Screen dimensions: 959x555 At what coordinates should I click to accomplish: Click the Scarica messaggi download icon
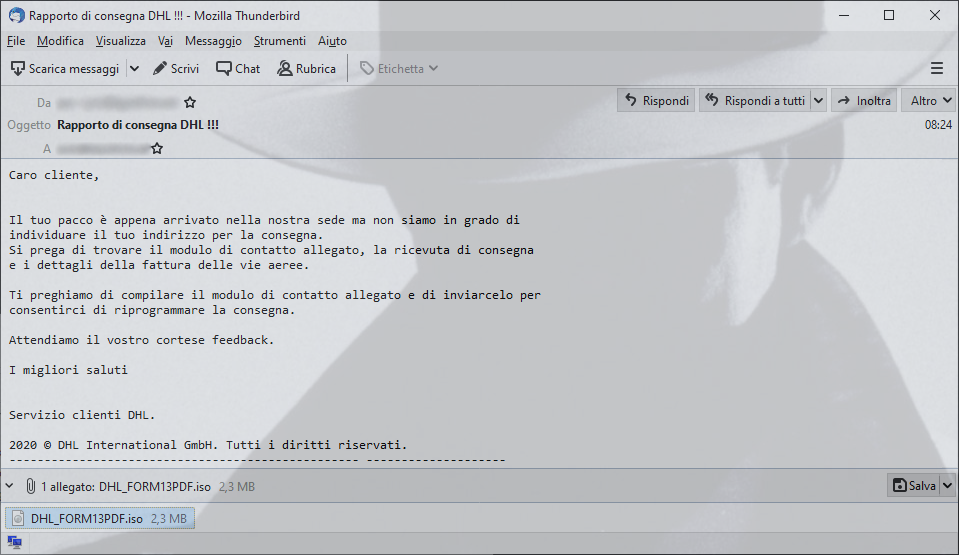pos(18,69)
